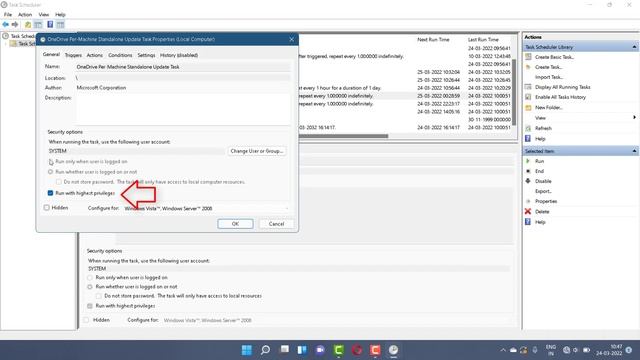Collapse Selected Item actions section

click(x=634, y=151)
